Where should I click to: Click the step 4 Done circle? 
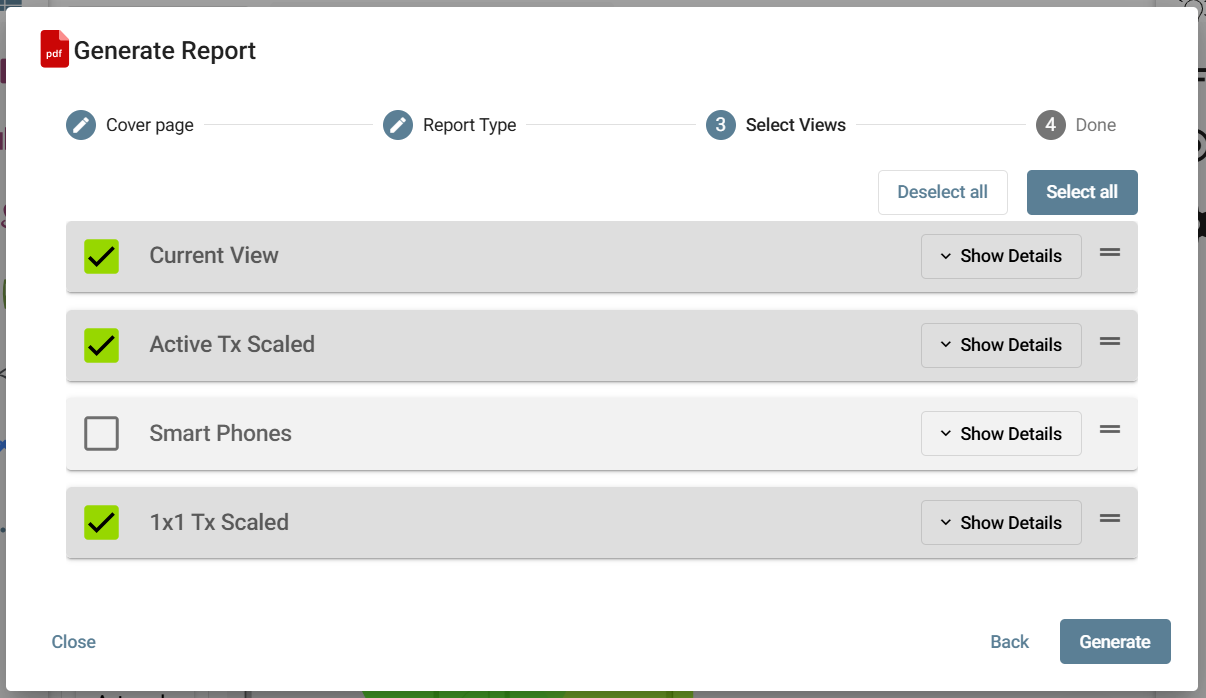pyautogui.click(x=1051, y=125)
